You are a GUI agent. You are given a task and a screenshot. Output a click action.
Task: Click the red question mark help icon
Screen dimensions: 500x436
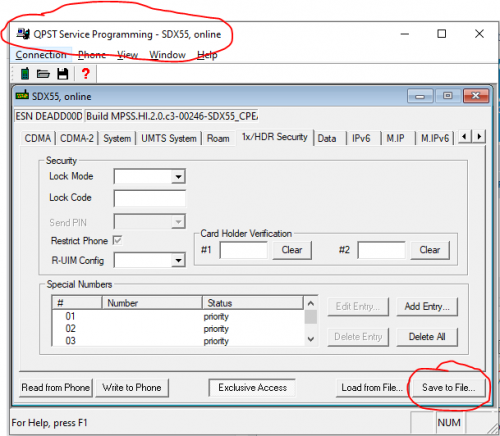(86, 74)
